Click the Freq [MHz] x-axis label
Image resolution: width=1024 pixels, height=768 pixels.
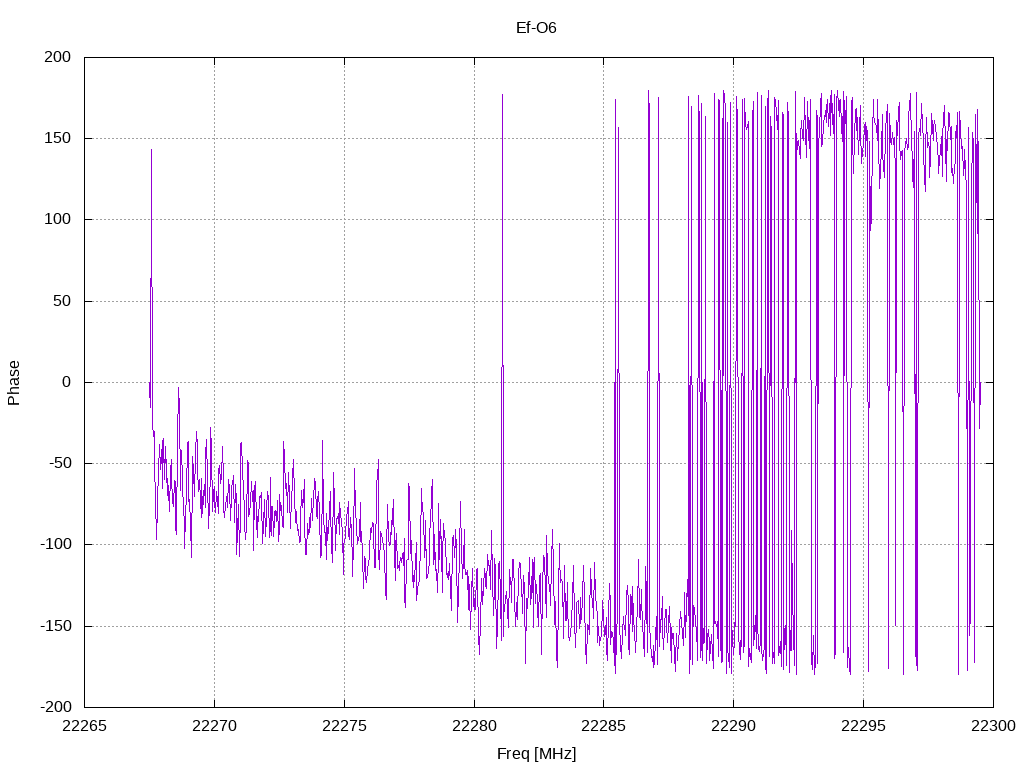(536, 754)
